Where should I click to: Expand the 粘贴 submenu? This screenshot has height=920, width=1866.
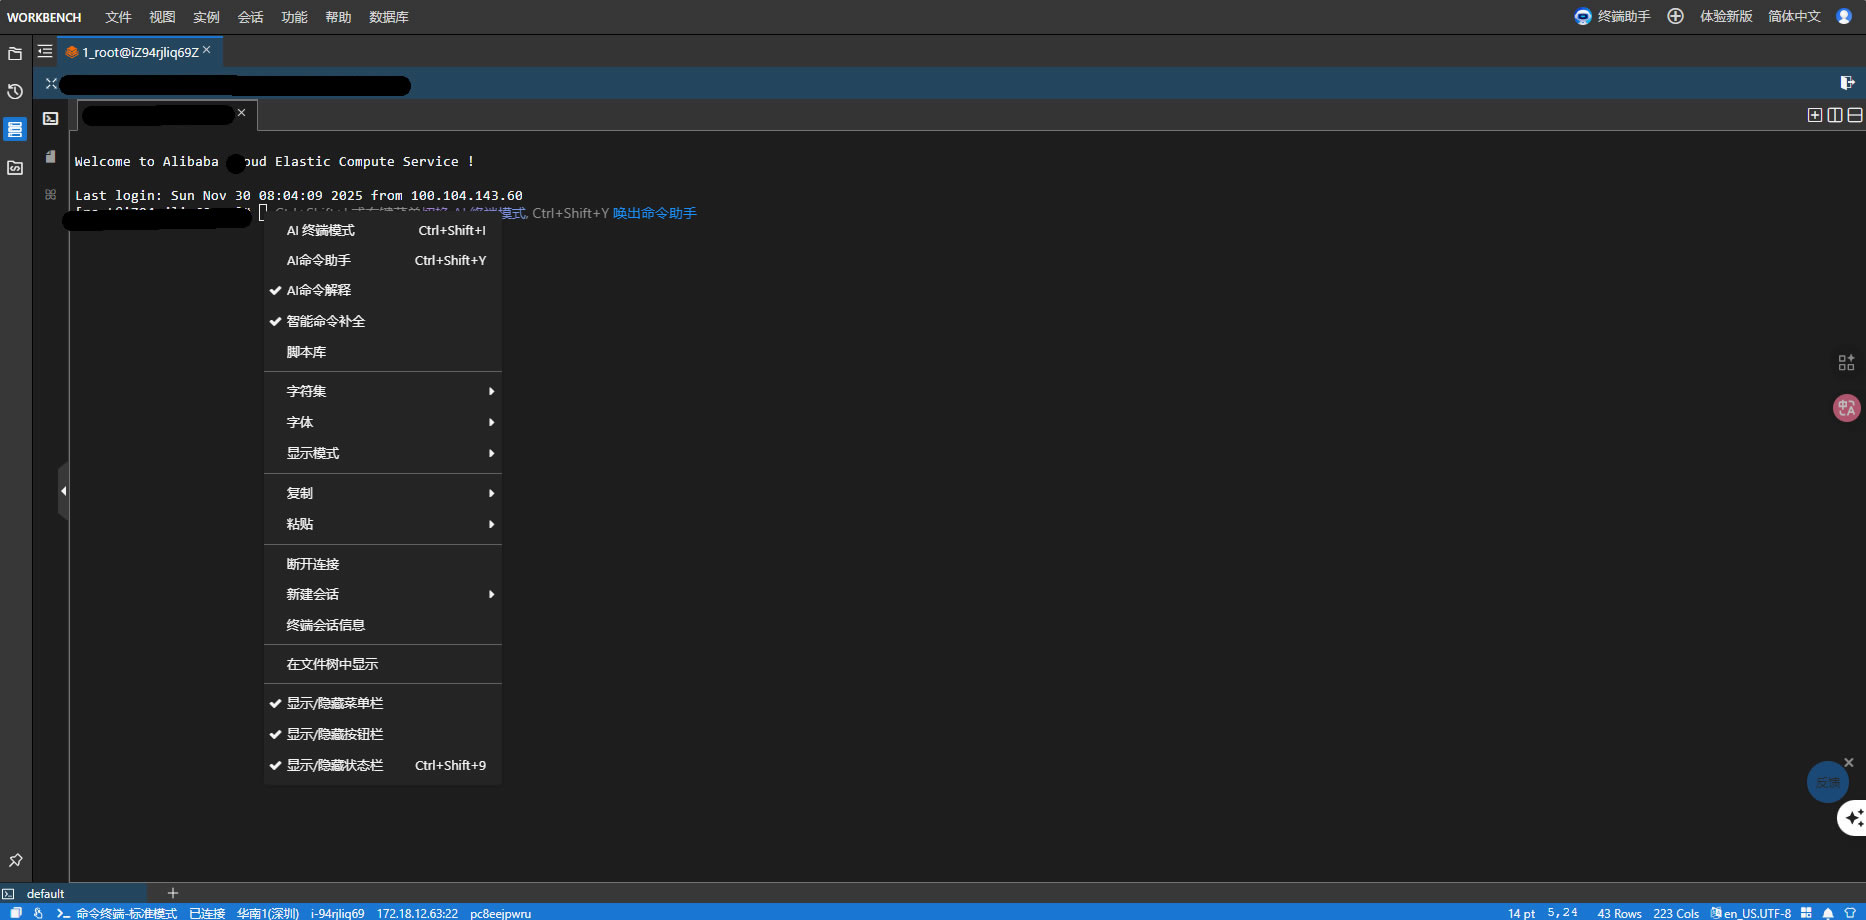point(383,524)
